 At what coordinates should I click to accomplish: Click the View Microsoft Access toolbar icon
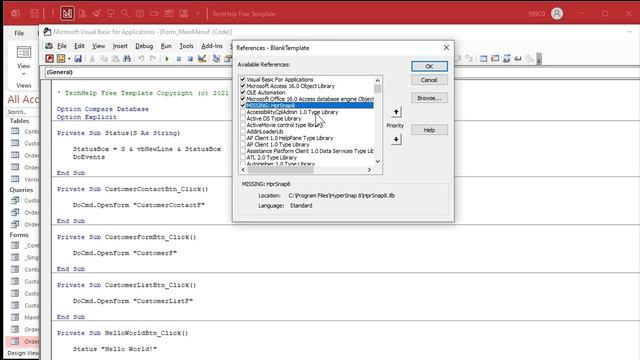[49, 59]
